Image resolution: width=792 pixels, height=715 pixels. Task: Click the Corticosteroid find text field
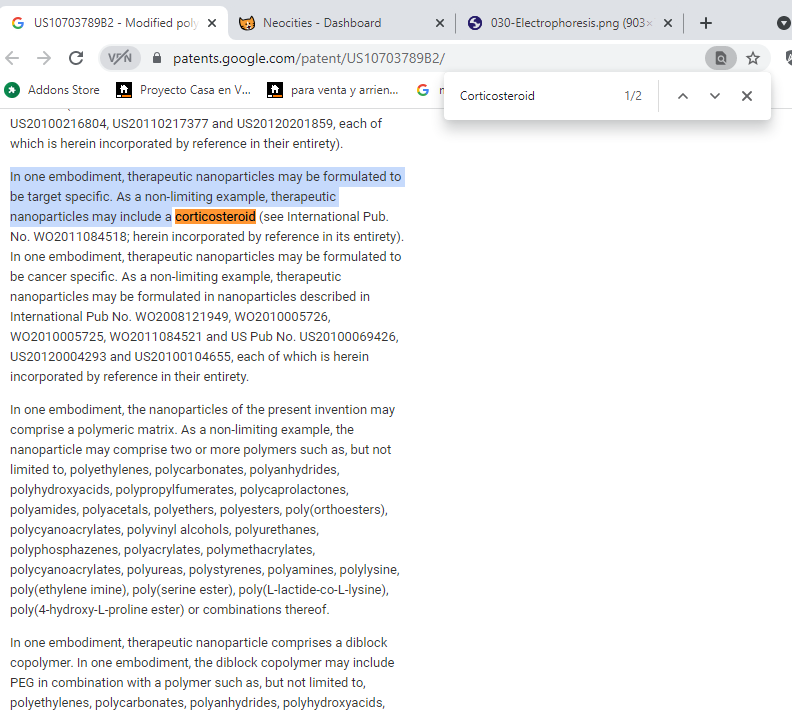coord(530,96)
